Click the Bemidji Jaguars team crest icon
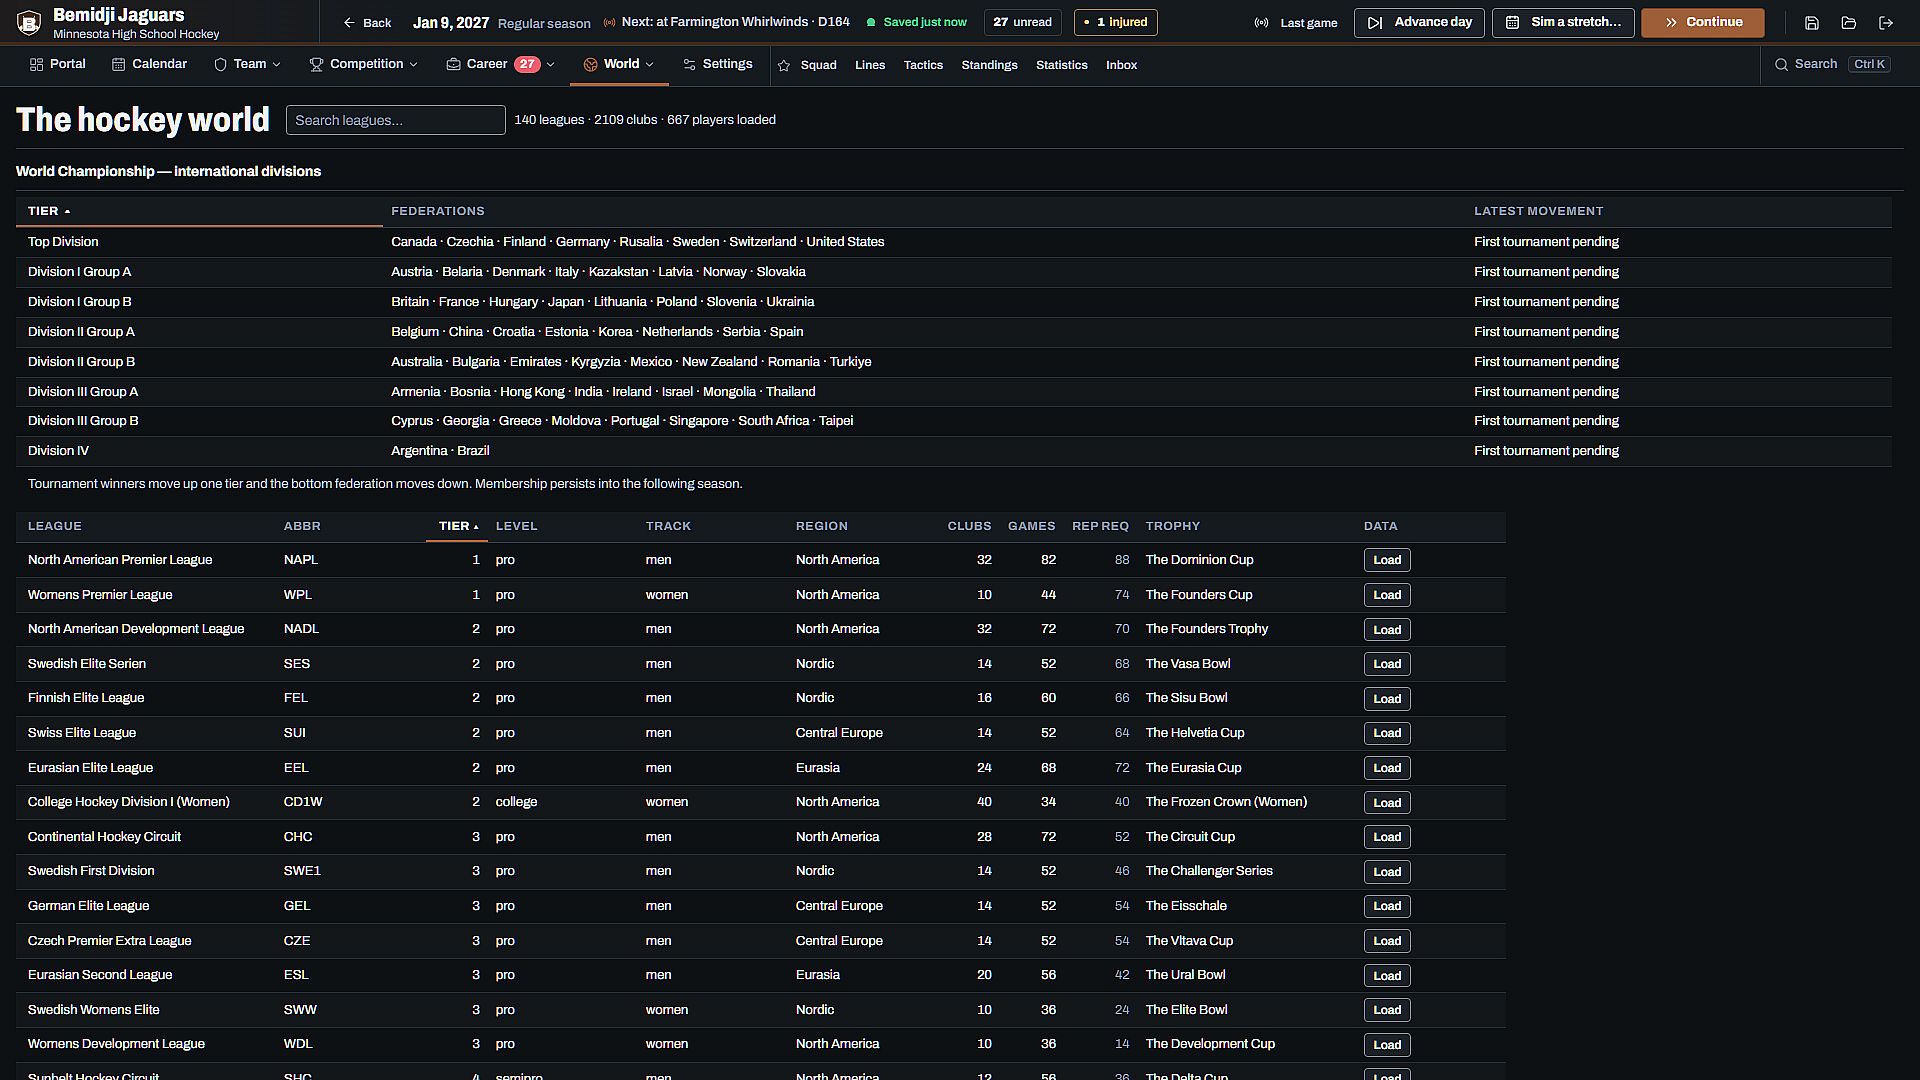Screen dimensions: 1920x1080 [29, 22]
